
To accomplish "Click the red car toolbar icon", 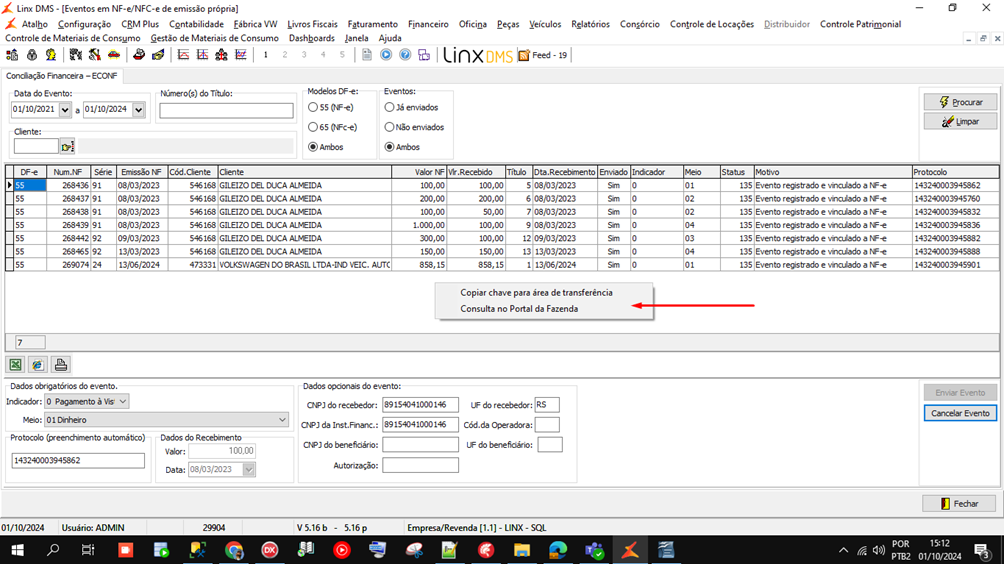I will (x=113, y=55).
